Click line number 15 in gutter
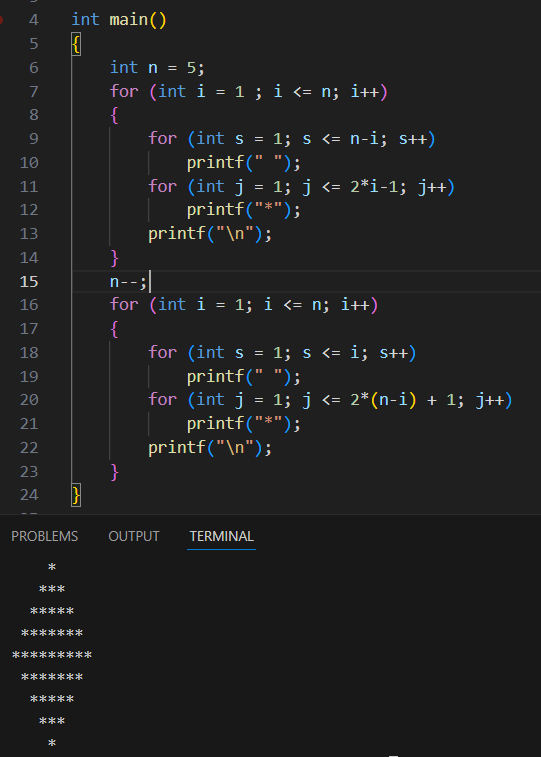The height and width of the screenshot is (757, 541). tap(29, 281)
